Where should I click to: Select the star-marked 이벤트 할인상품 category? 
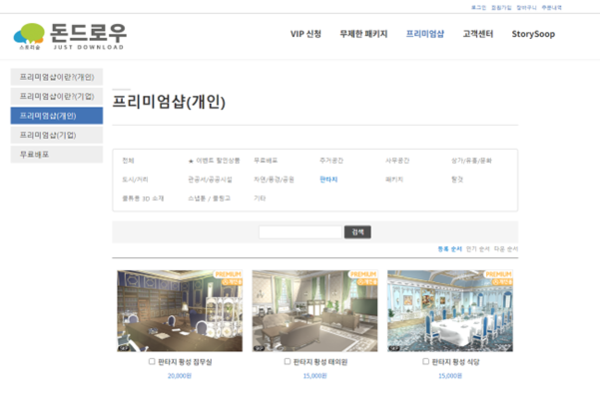click(214, 161)
